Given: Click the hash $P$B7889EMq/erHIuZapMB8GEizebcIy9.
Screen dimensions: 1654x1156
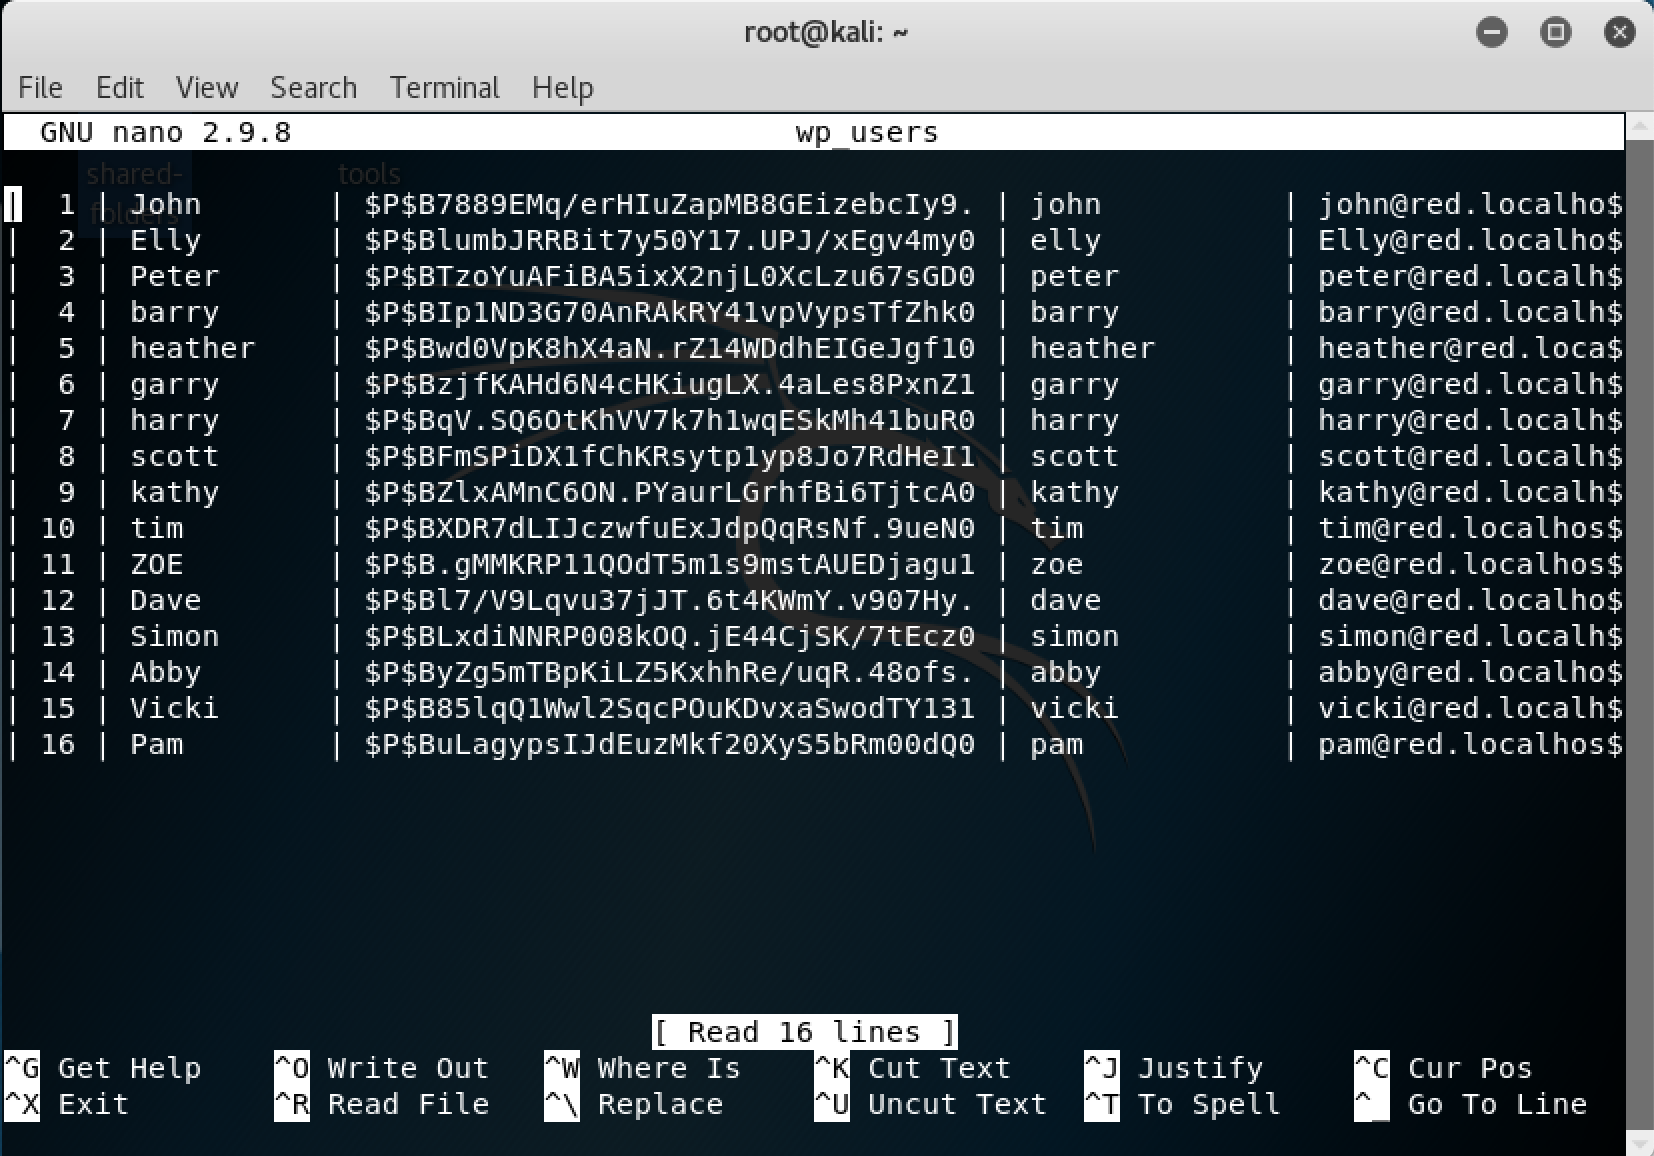Looking at the screenshot, I should coord(670,205).
